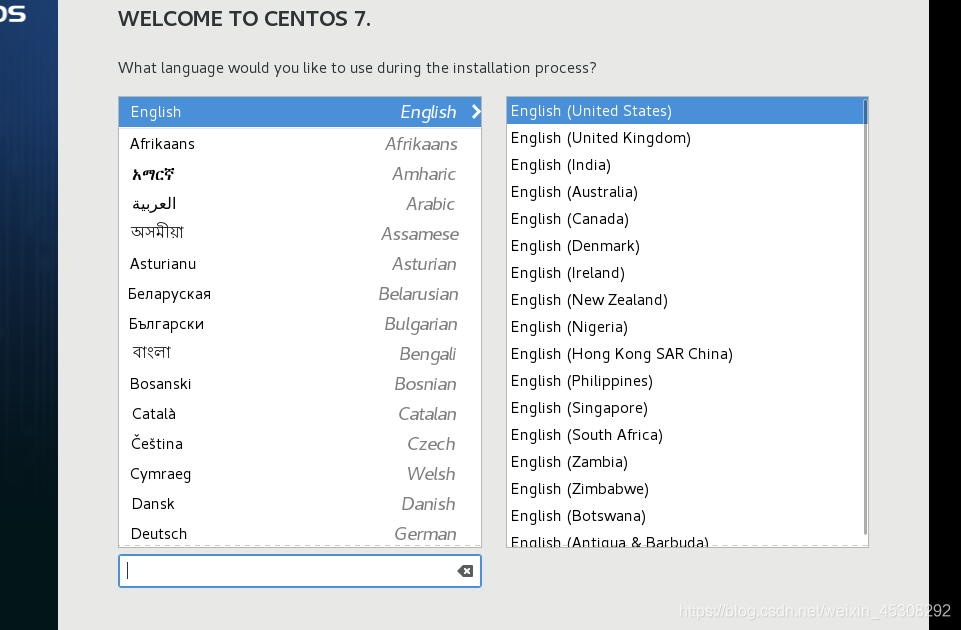Choose English (Nigeria) locale

point(685,327)
